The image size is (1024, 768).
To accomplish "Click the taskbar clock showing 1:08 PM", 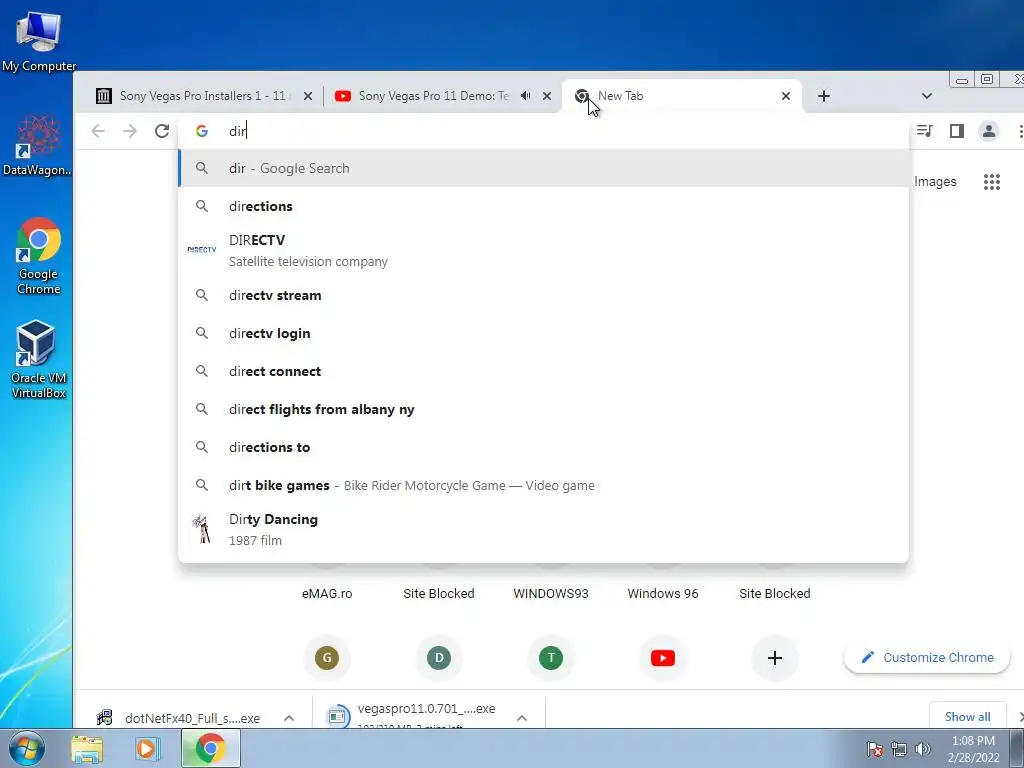I will click(x=973, y=749).
